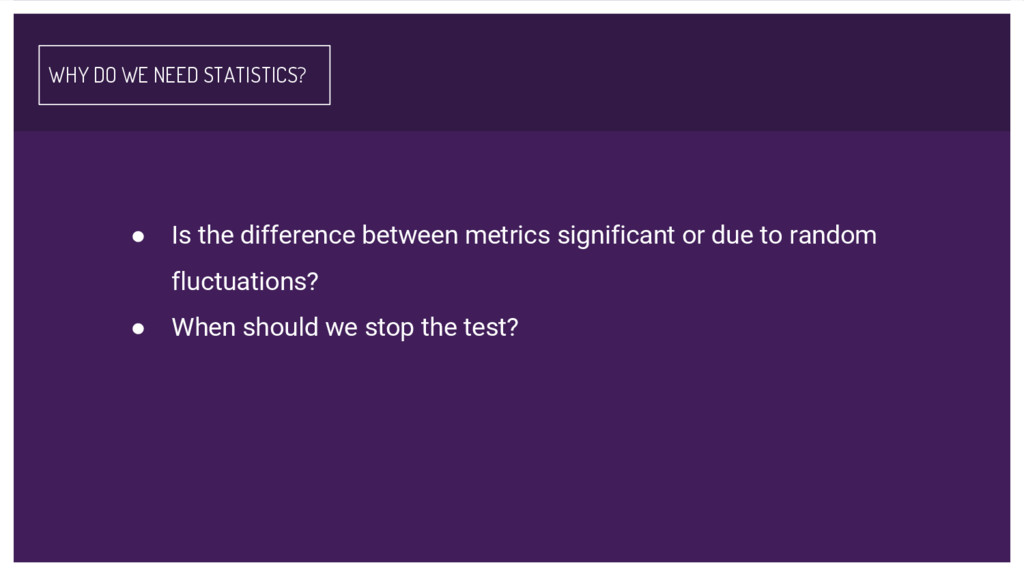The height and width of the screenshot is (576, 1024).
Task: Click the word "due" in the first bullet
Action: point(730,236)
